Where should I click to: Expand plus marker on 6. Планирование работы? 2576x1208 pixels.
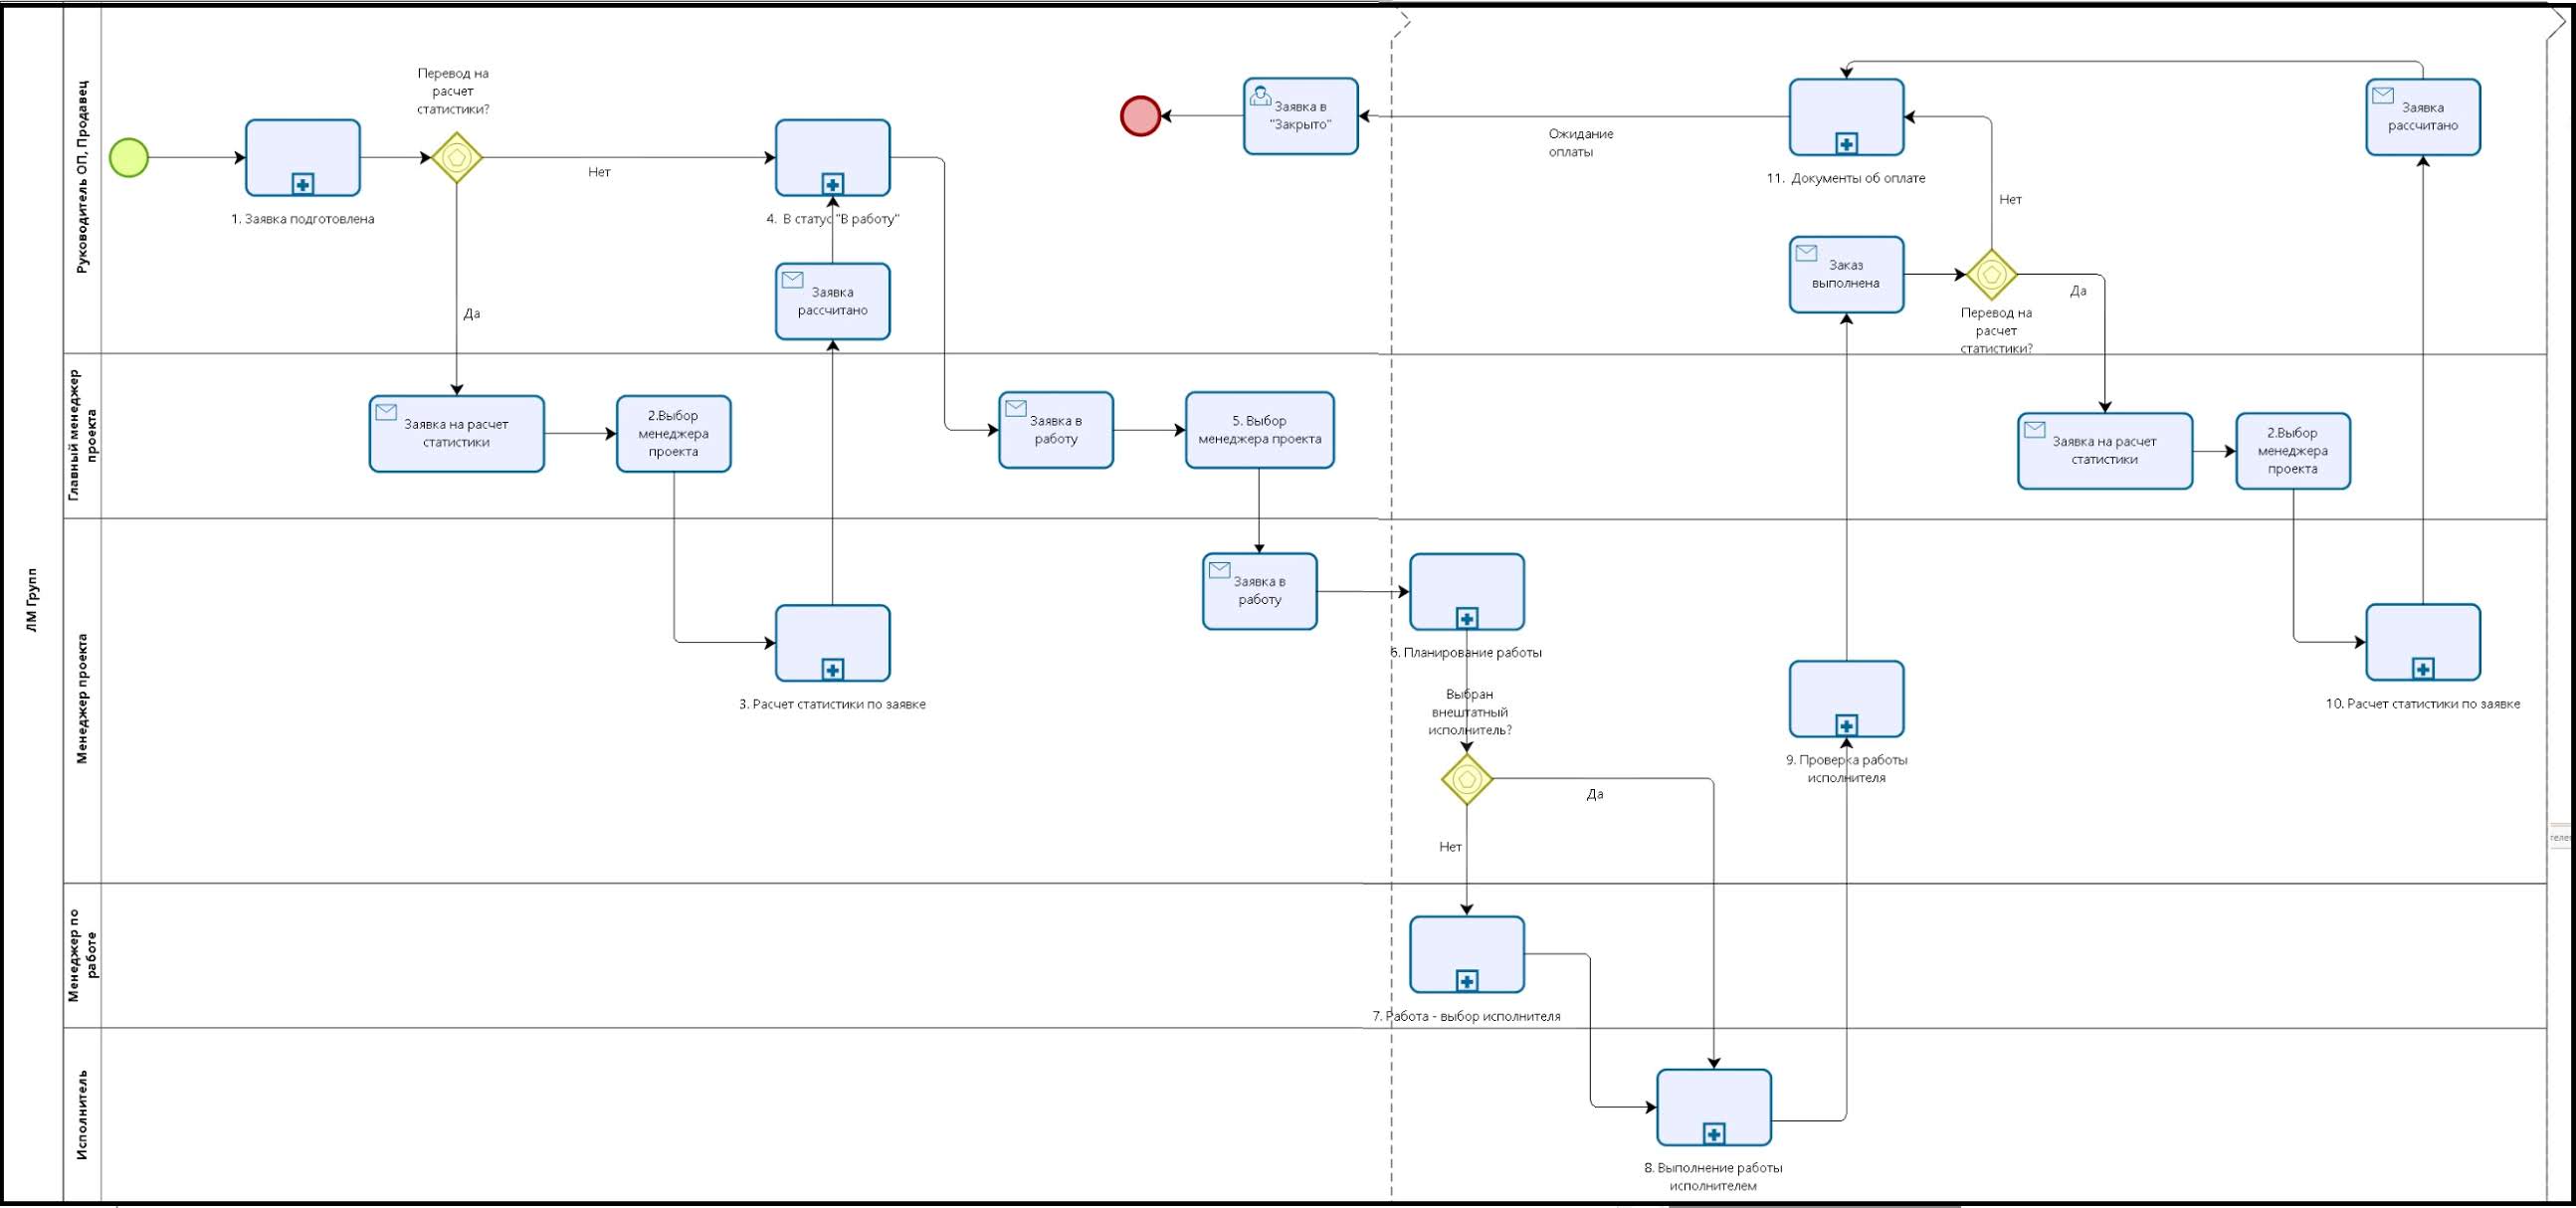pos(1467,618)
